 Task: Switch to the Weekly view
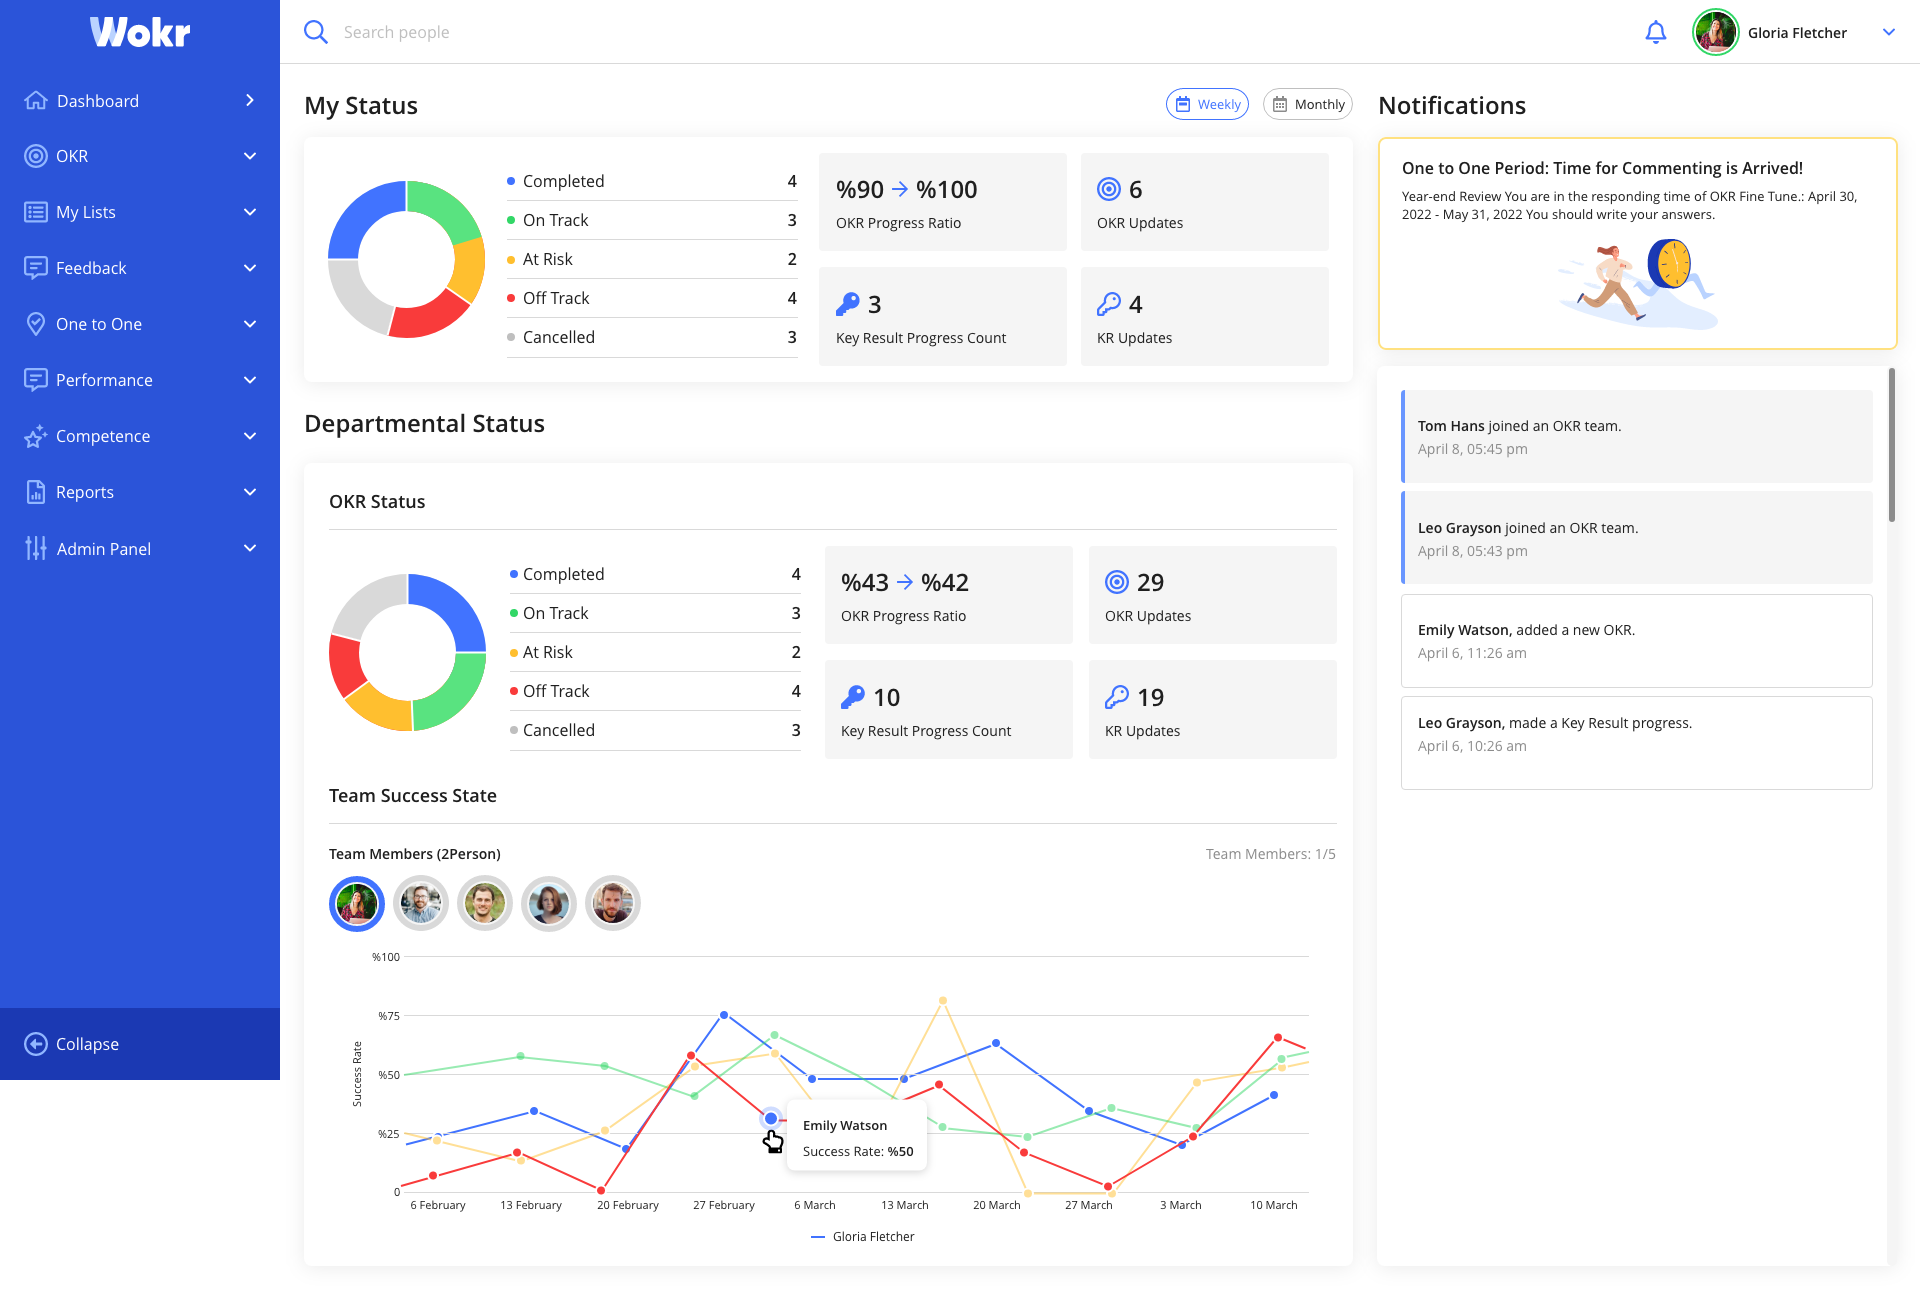pyautogui.click(x=1207, y=104)
